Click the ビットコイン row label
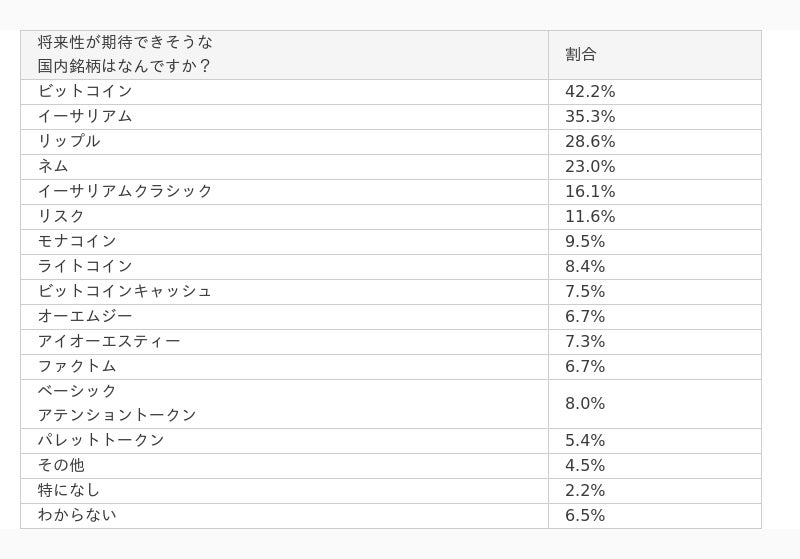Screen dimensions: 800x559 pyautogui.click(x=85, y=91)
